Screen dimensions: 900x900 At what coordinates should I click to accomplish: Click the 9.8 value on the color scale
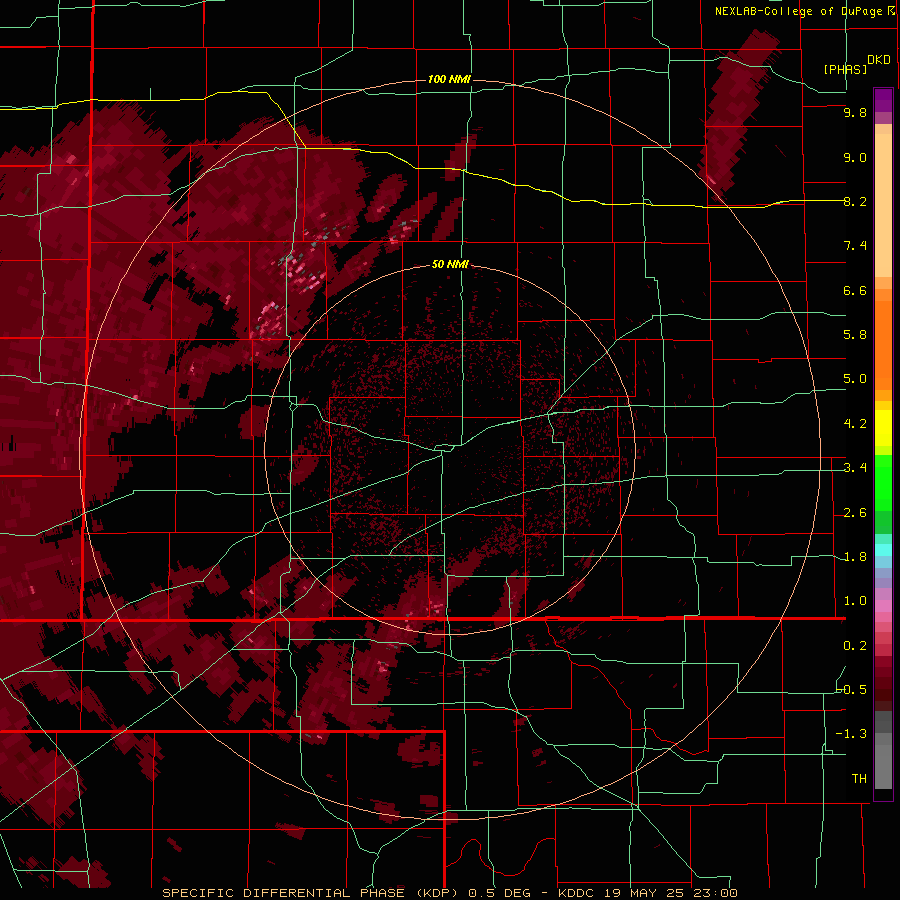[855, 112]
